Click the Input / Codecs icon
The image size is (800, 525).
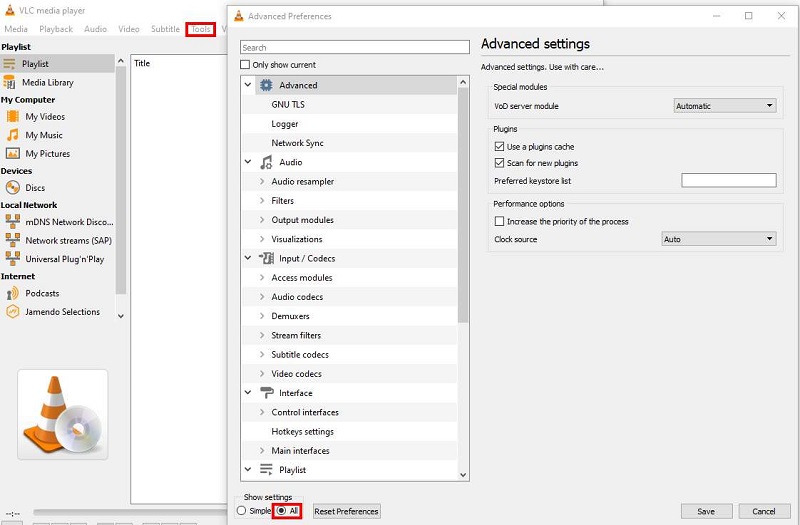[x=266, y=258]
